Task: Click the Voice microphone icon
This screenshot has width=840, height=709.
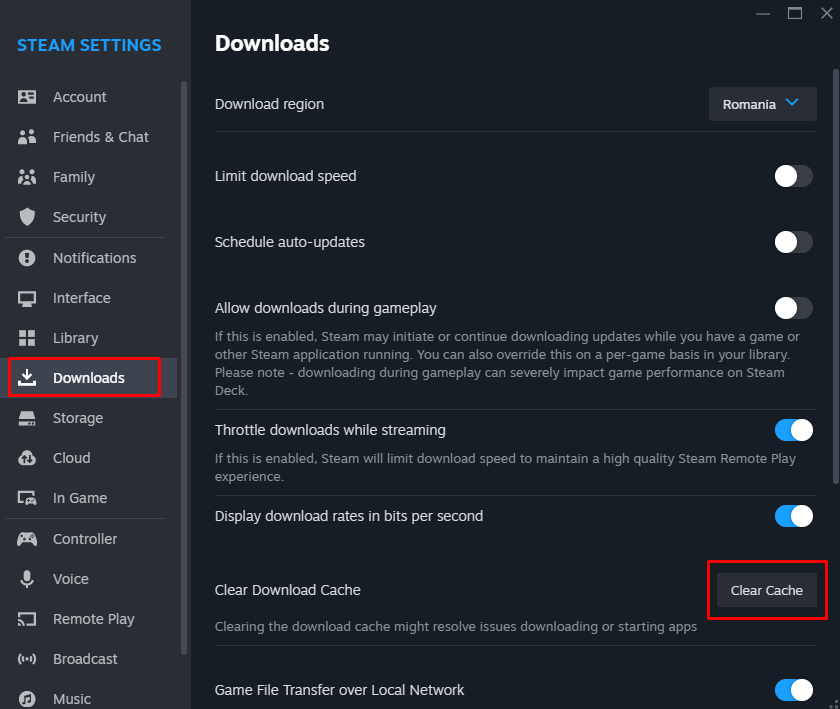Action: click(27, 579)
